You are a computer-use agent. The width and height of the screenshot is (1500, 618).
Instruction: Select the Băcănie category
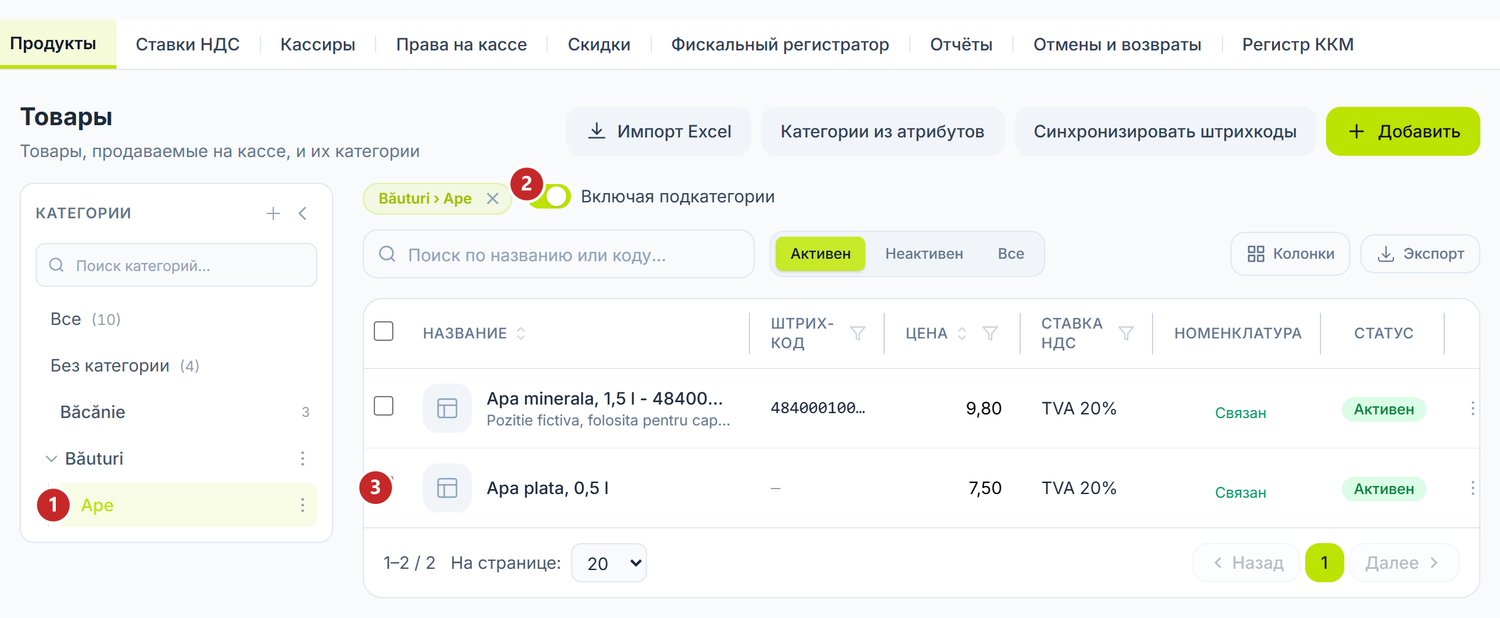[x=92, y=412]
